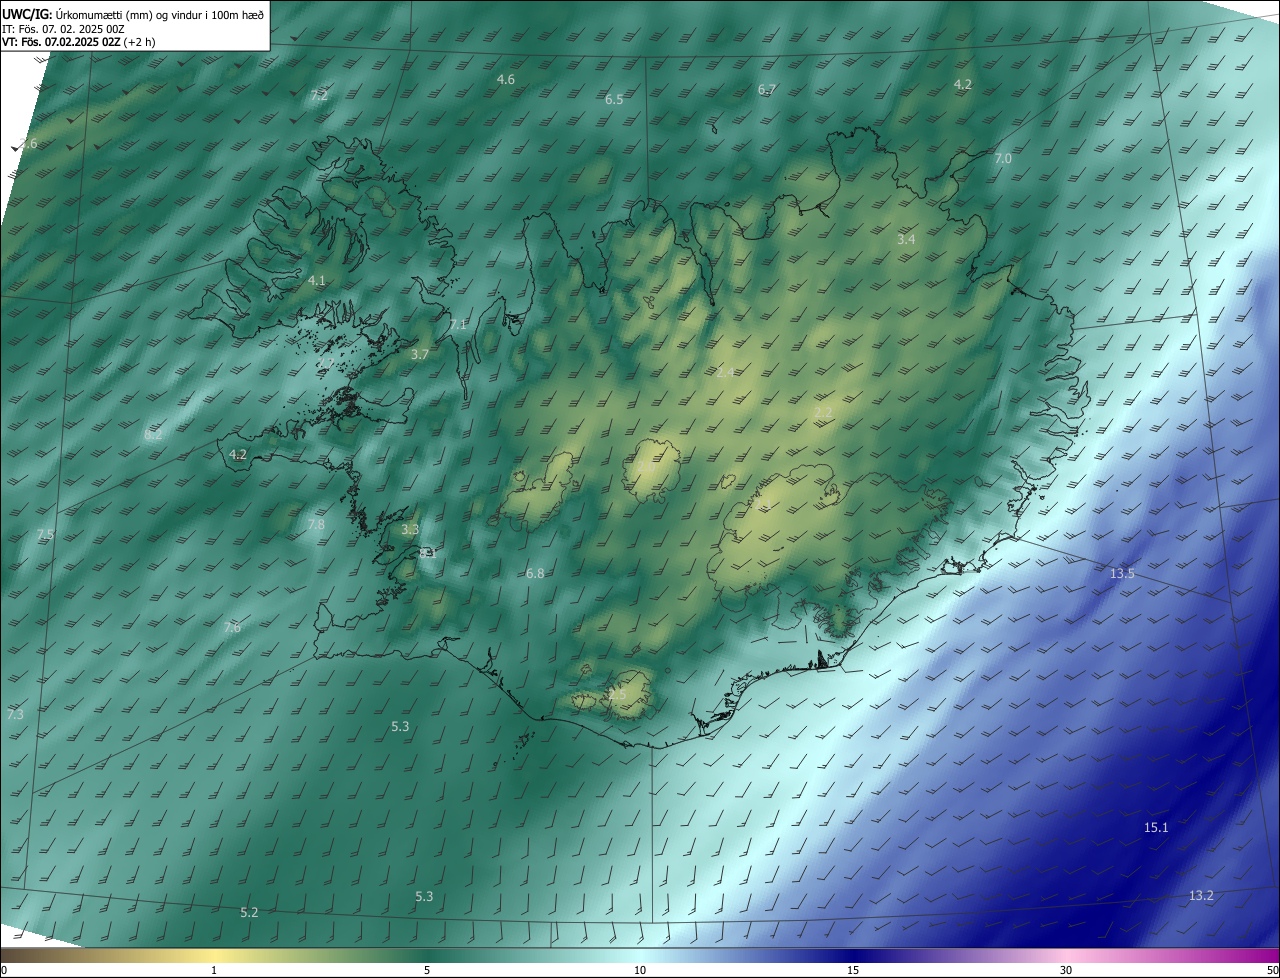
Task: Click the 6.5 value label
Action: click(614, 100)
